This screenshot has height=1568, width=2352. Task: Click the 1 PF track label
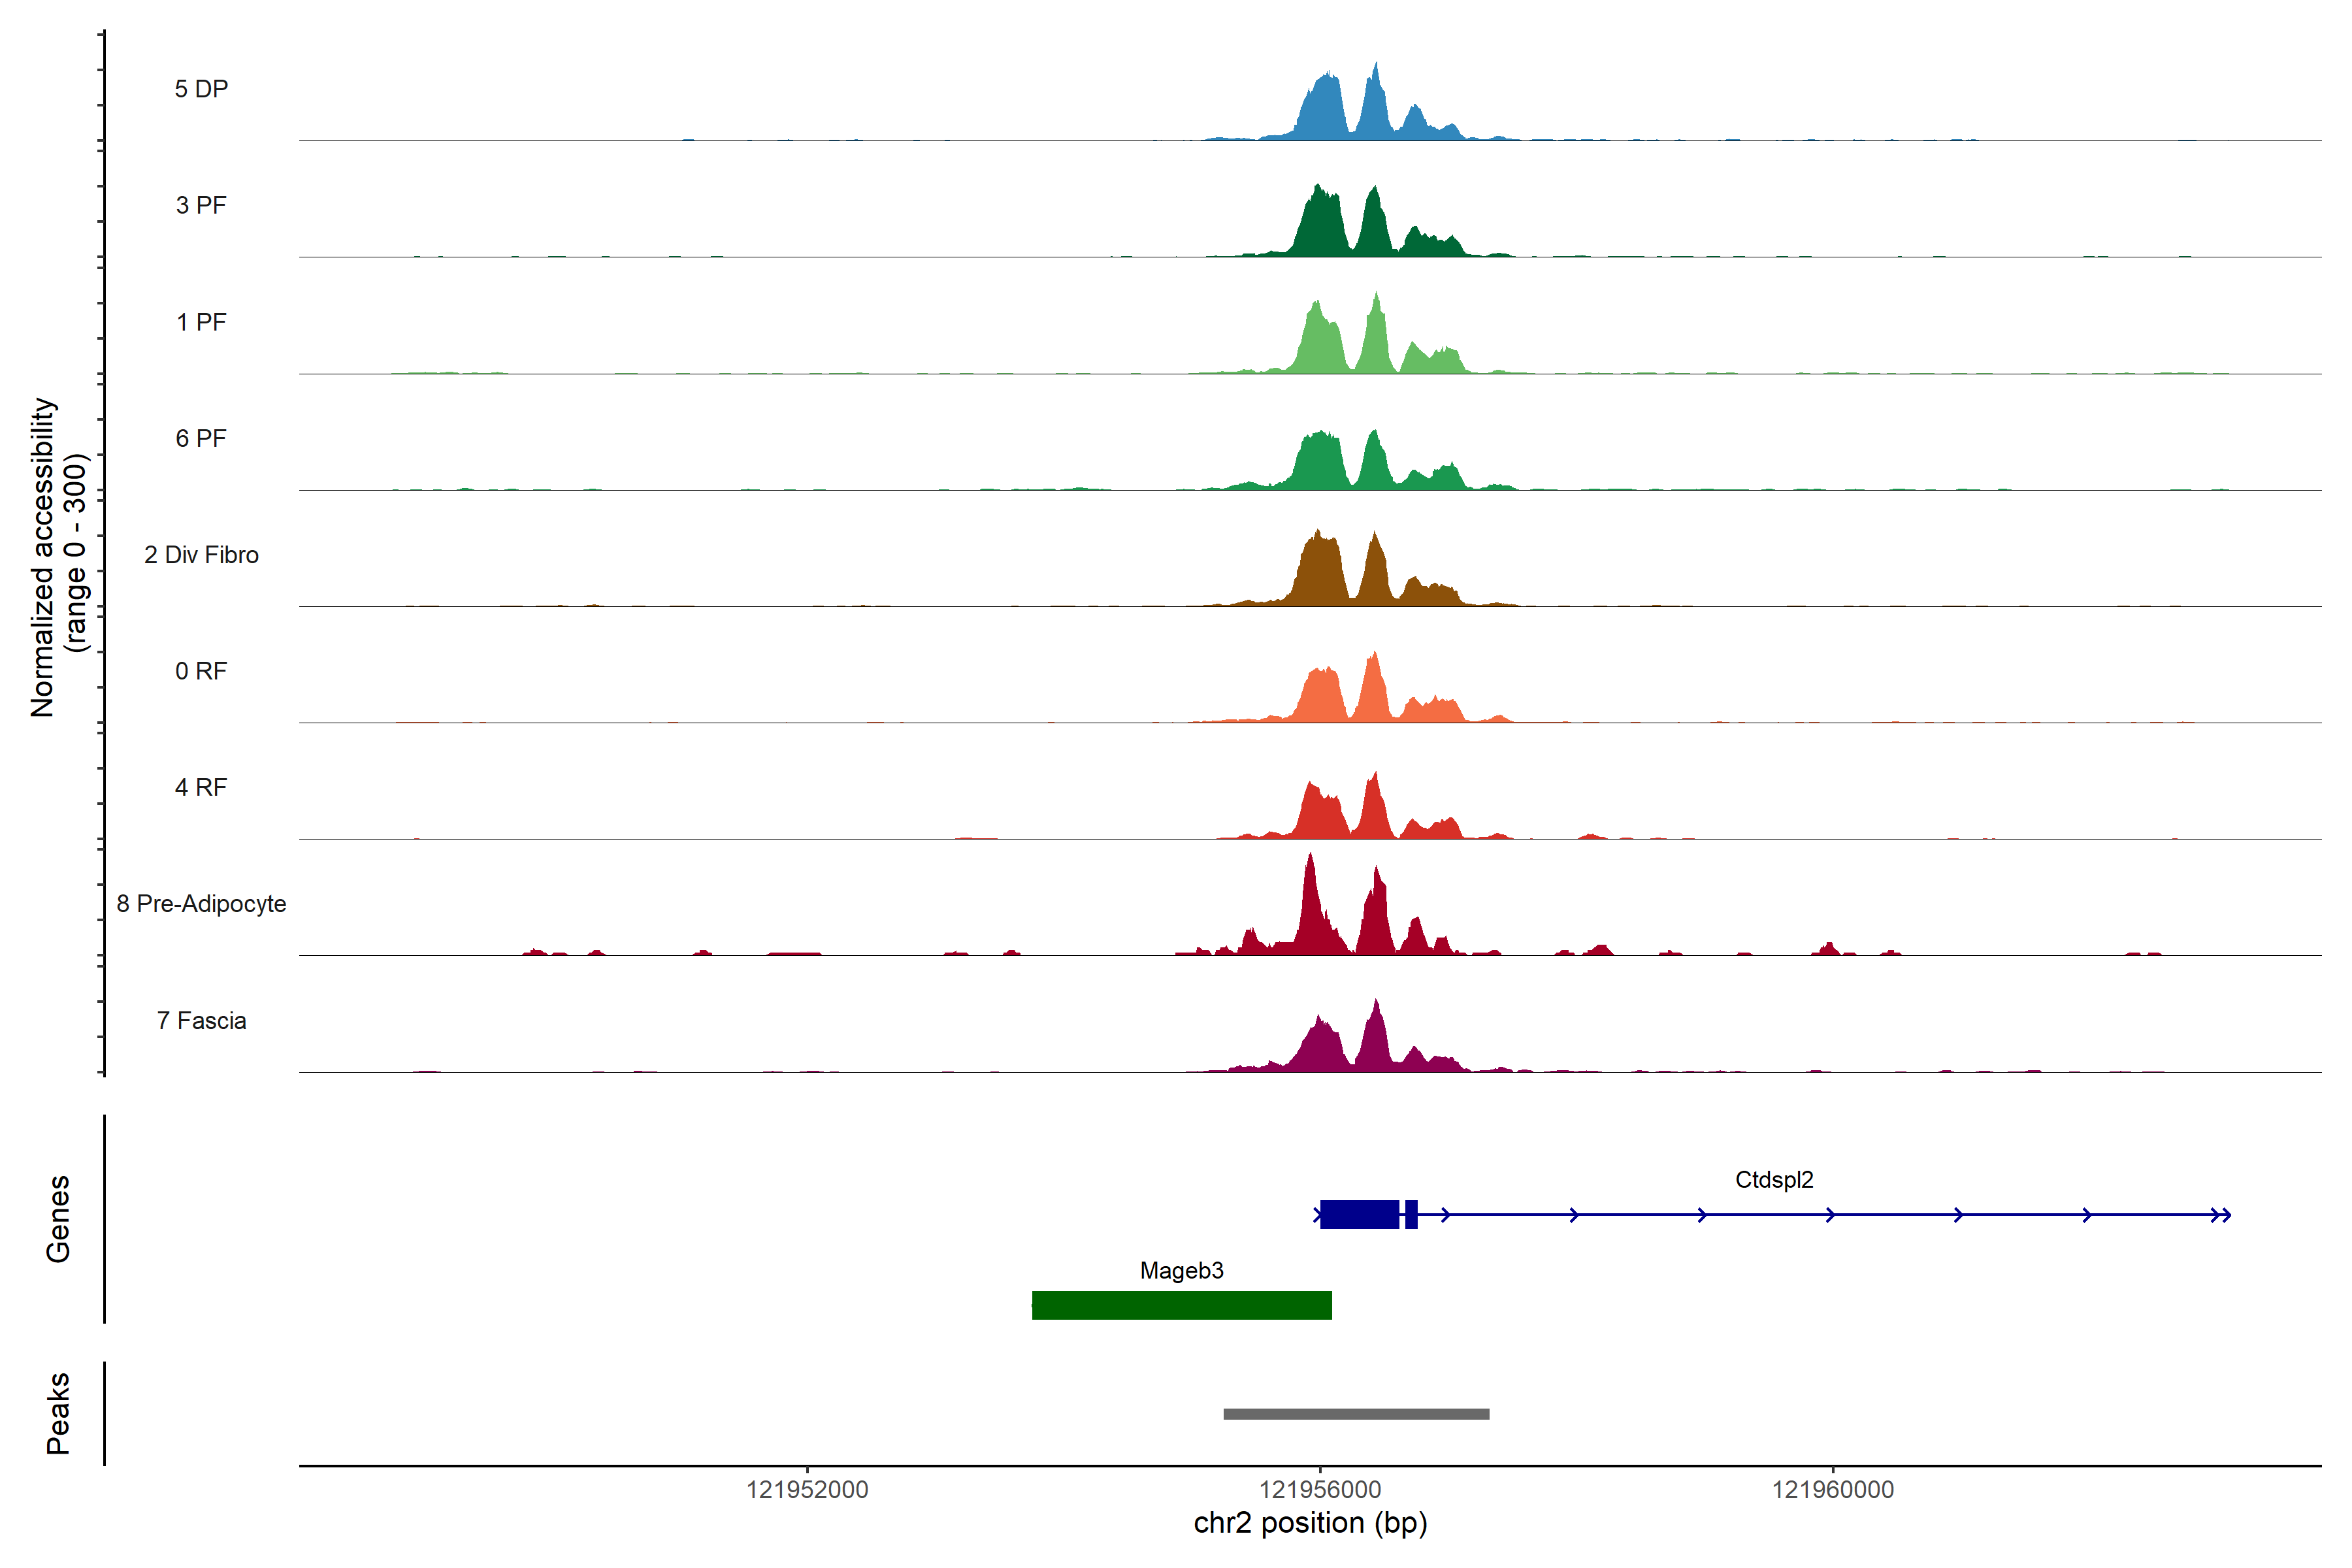coord(201,322)
